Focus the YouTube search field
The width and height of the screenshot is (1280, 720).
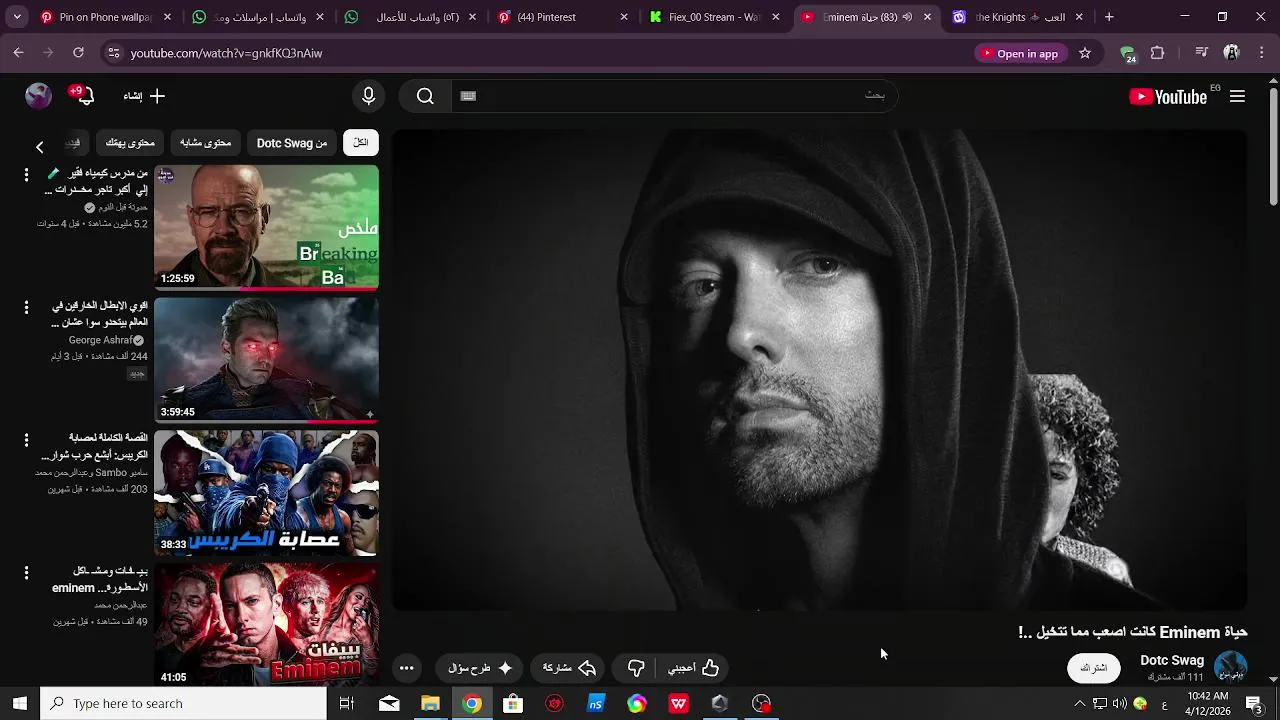coord(675,96)
